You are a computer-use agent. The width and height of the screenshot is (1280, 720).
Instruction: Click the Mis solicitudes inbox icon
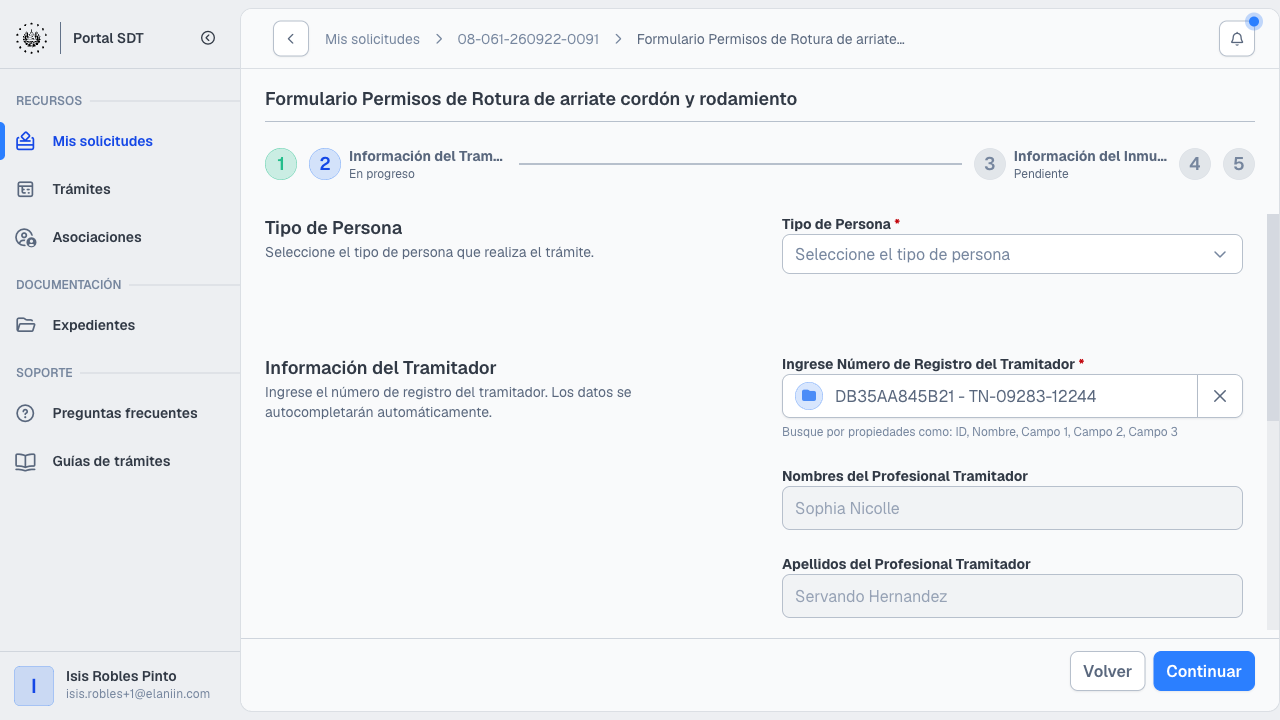26,141
